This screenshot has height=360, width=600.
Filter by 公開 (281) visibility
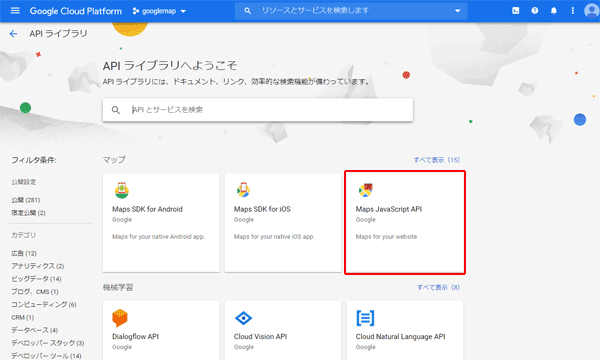pos(26,200)
